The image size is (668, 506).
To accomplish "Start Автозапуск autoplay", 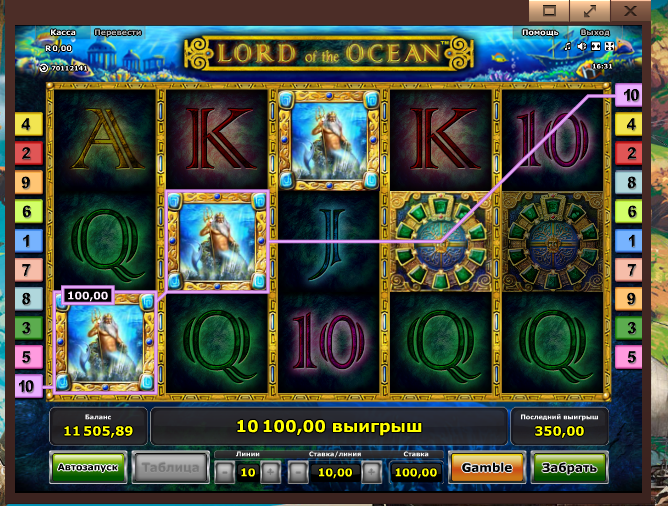I will click(88, 467).
